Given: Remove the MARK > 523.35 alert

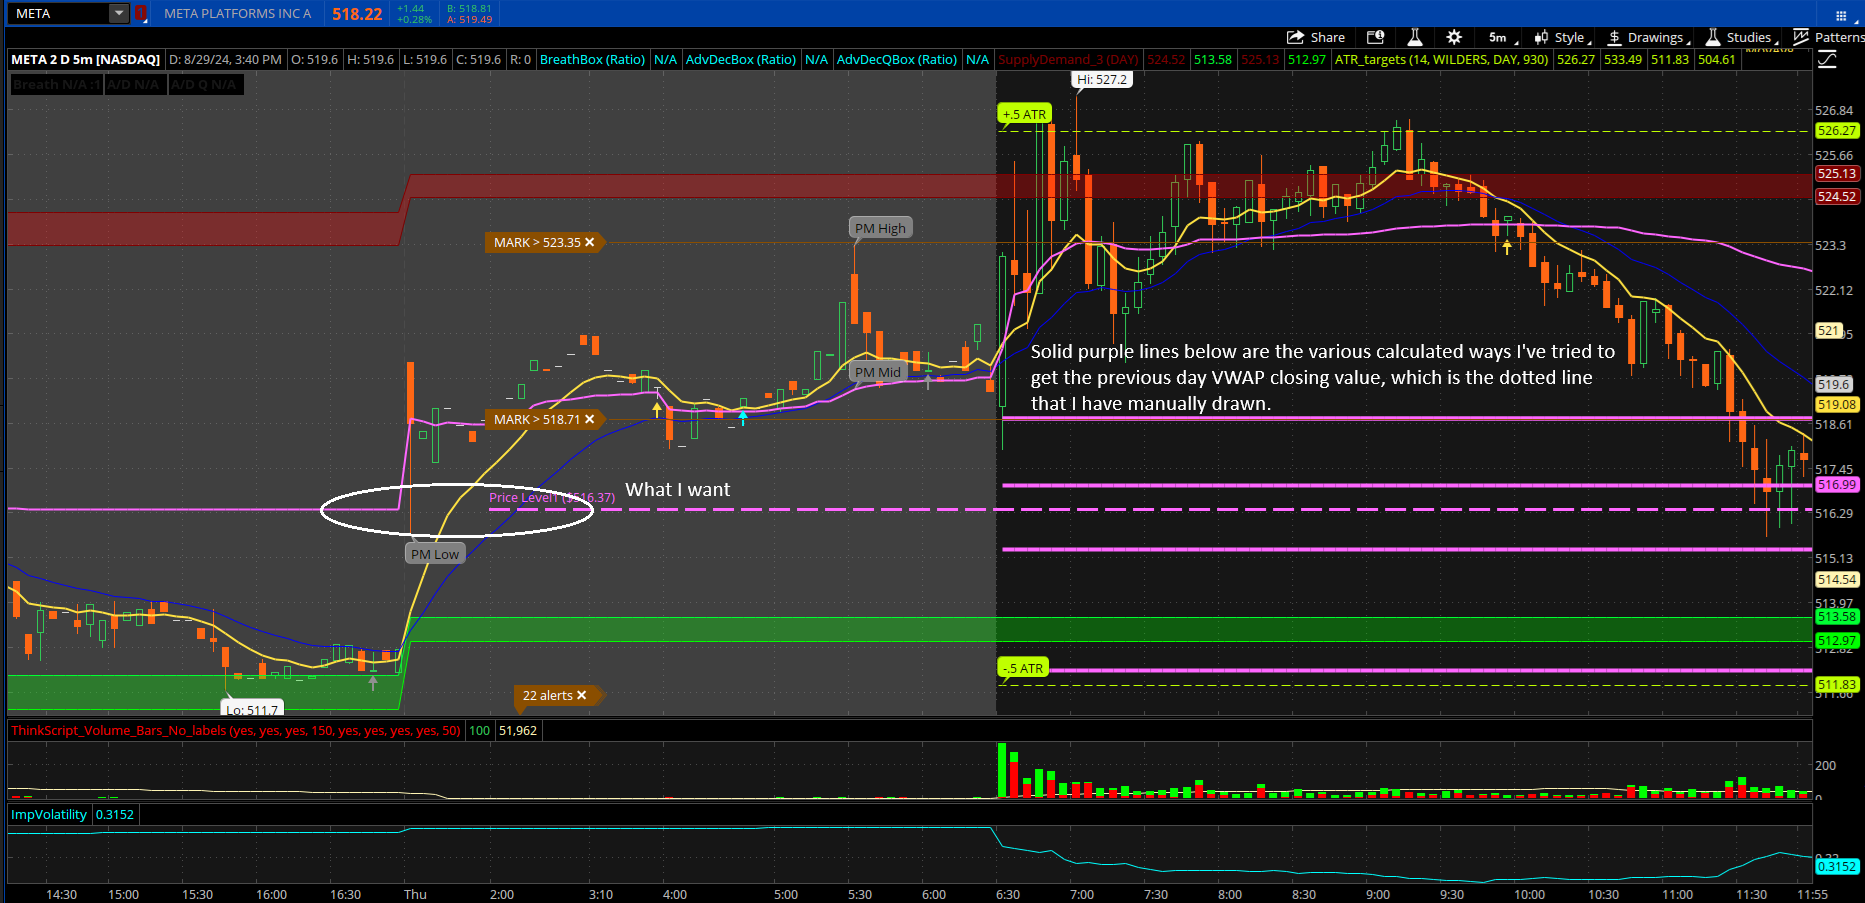Looking at the screenshot, I should coord(590,242).
